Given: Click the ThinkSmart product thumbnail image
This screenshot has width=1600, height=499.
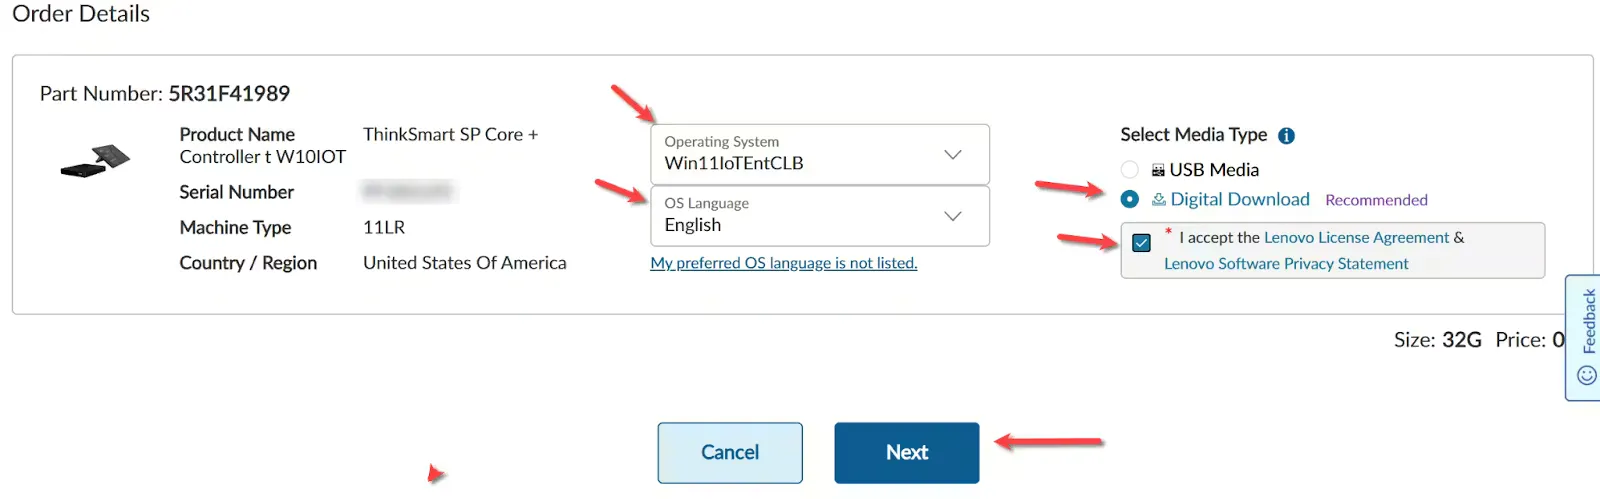Looking at the screenshot, I should [x=96, y=161].
